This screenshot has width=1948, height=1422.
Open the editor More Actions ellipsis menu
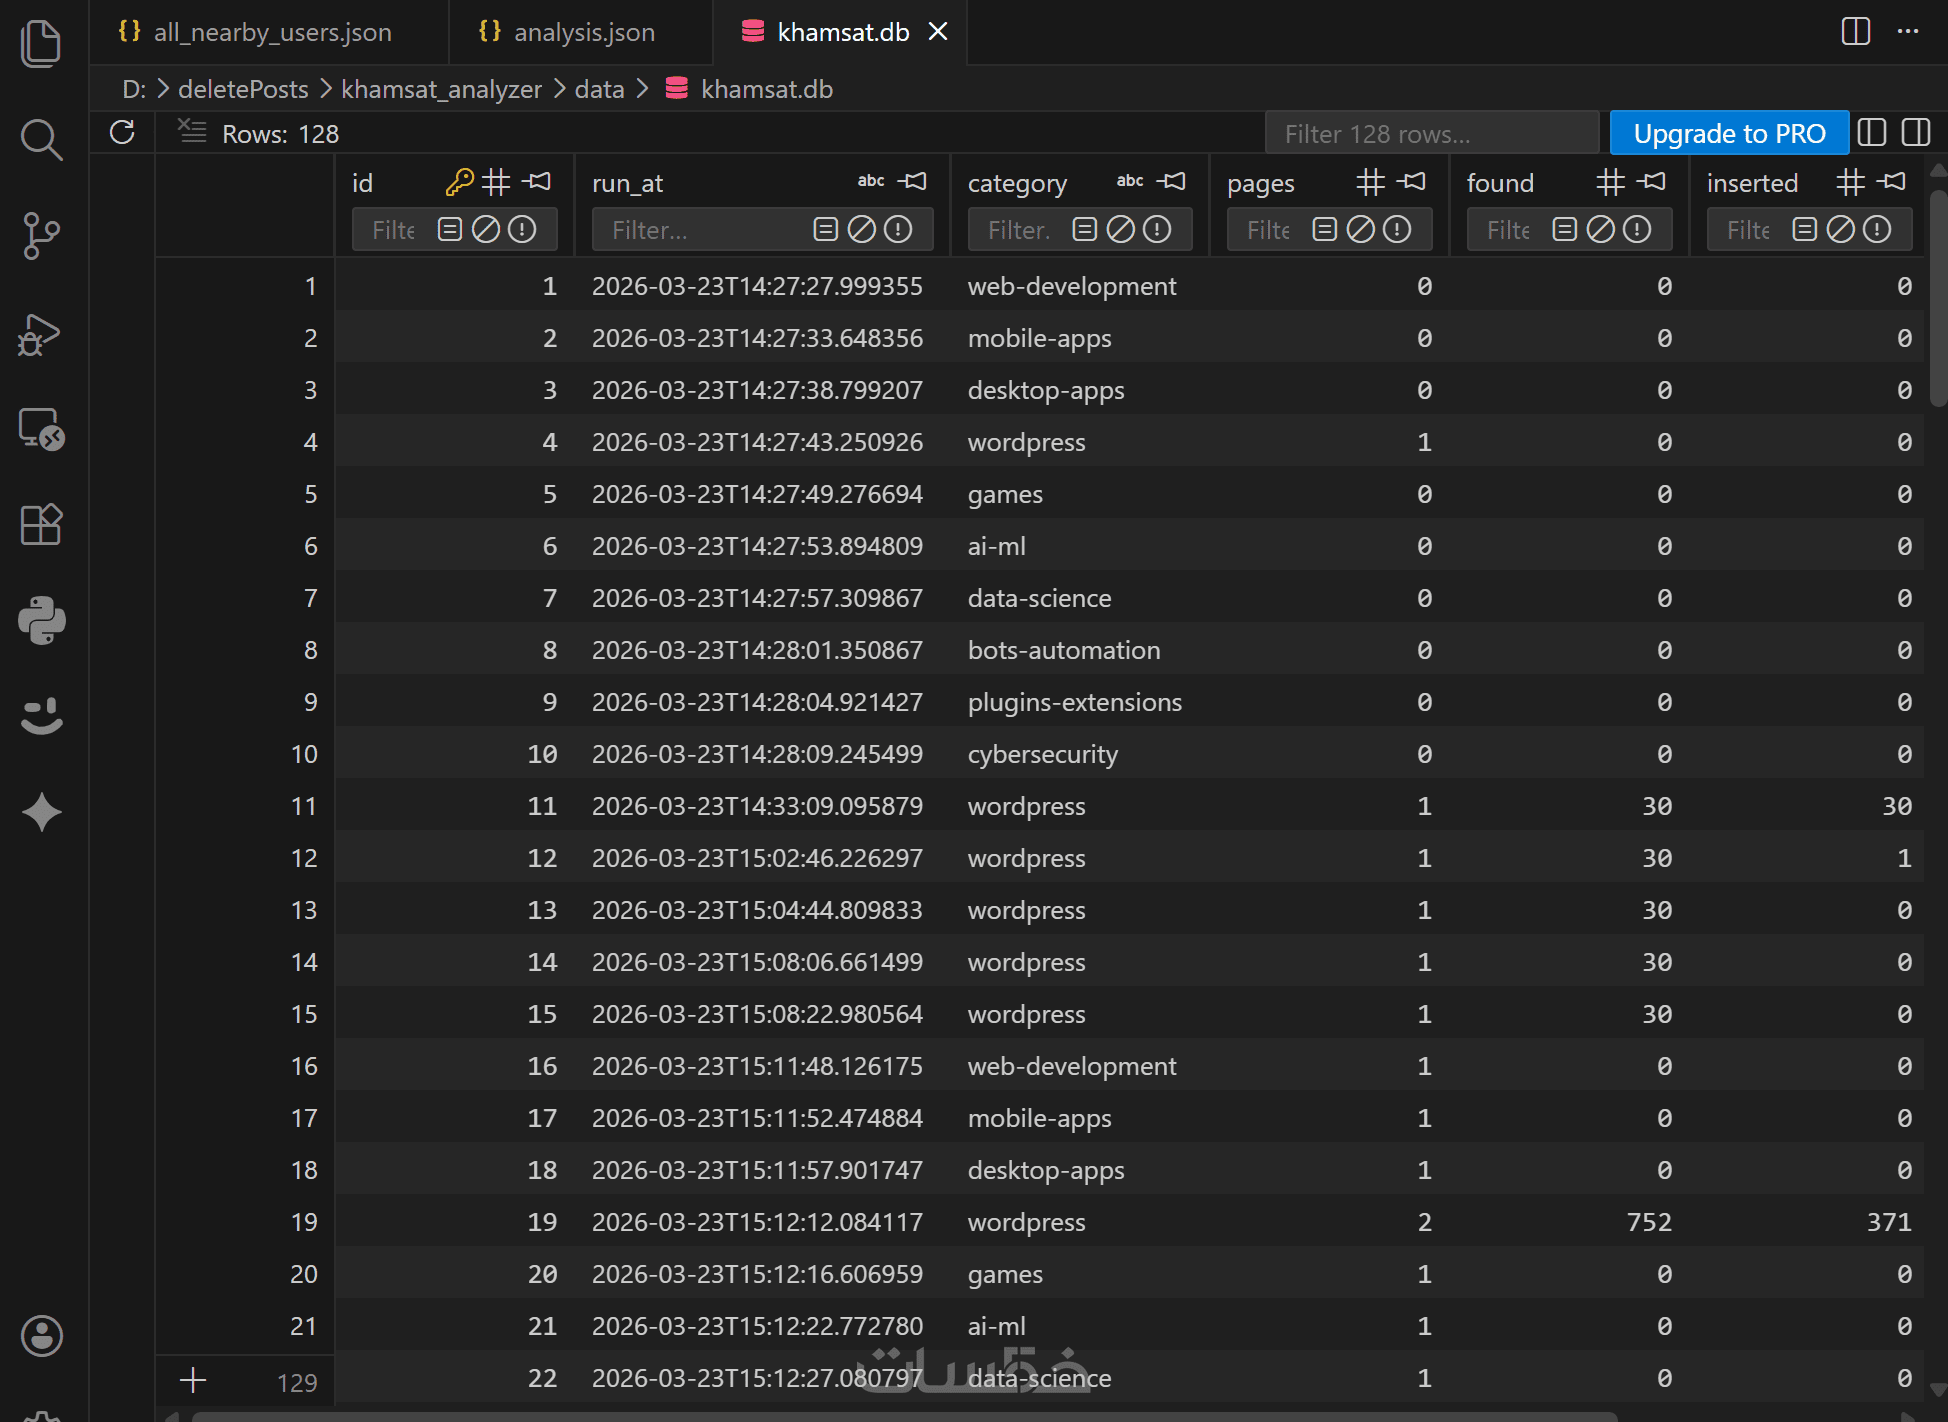coord(1908,31)
